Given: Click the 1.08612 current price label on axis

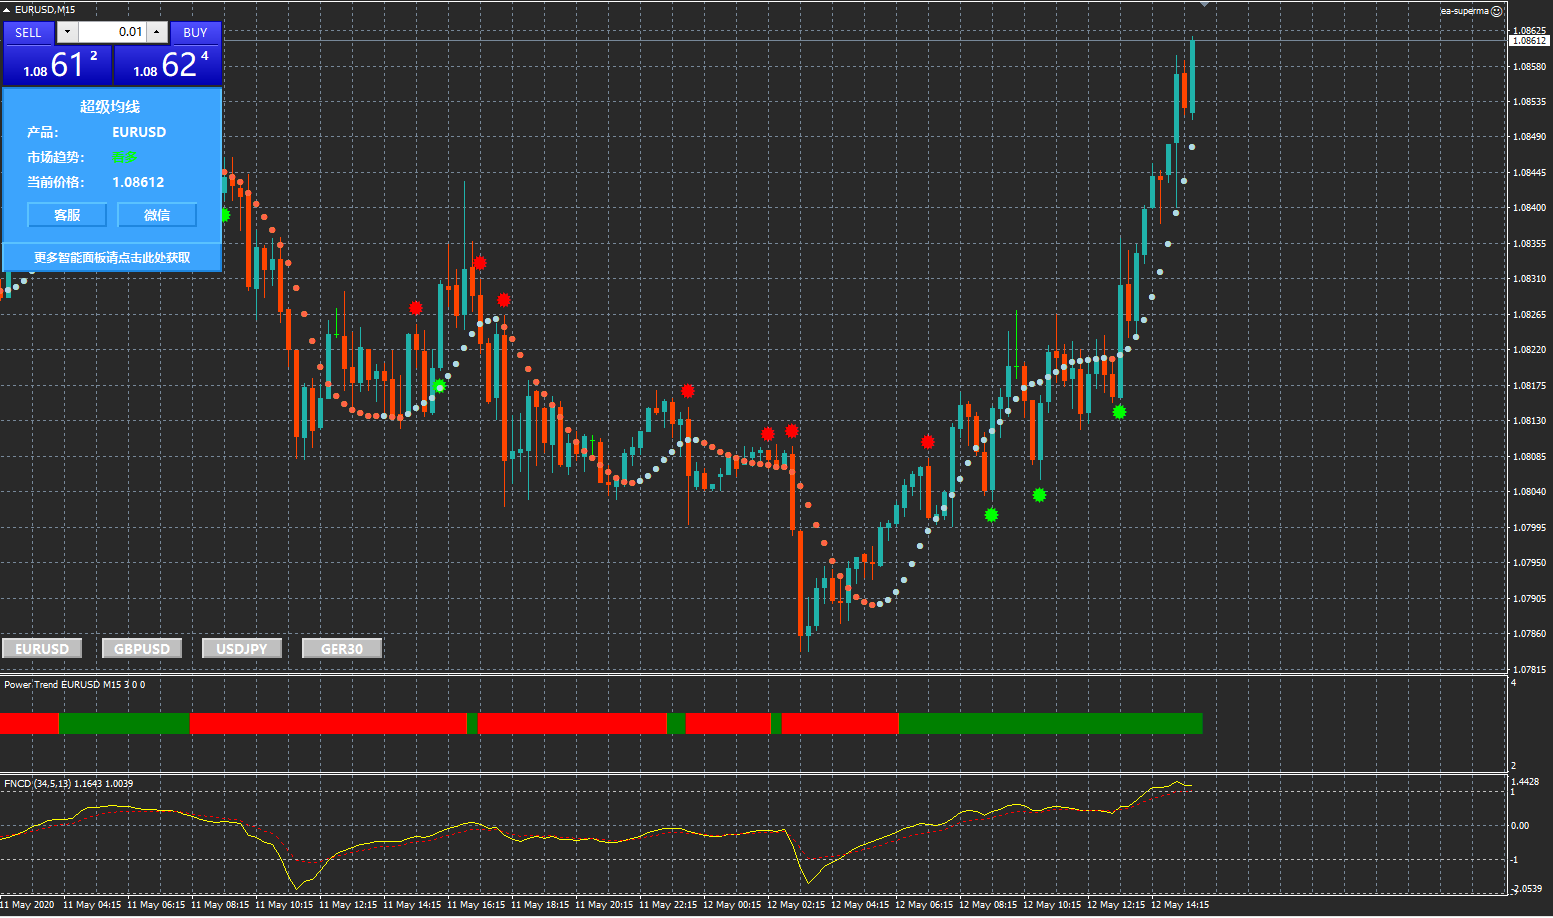Looking at the screenshot, I should click(x=1529, y=41).
